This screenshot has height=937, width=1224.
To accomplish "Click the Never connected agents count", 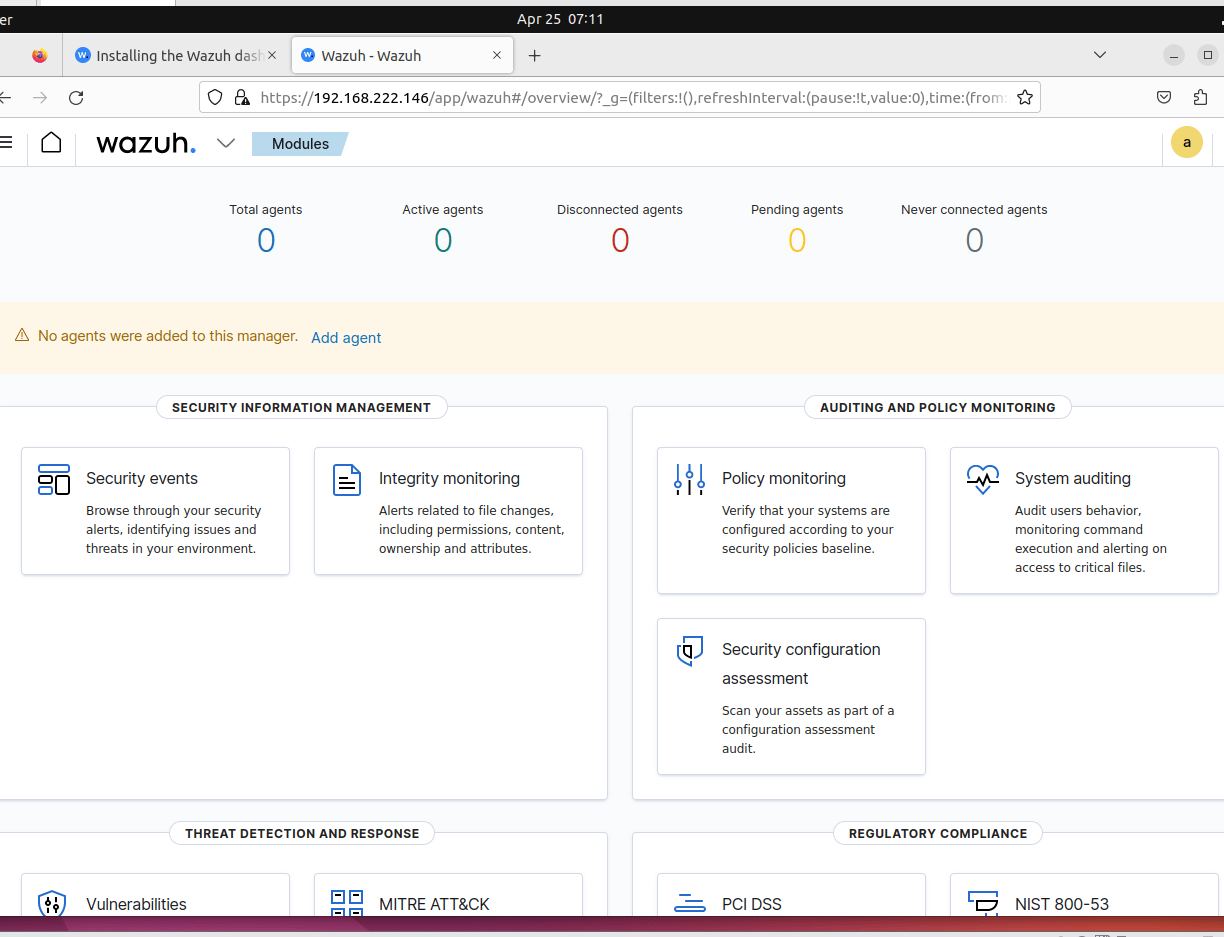I will [x=974, y=241].
